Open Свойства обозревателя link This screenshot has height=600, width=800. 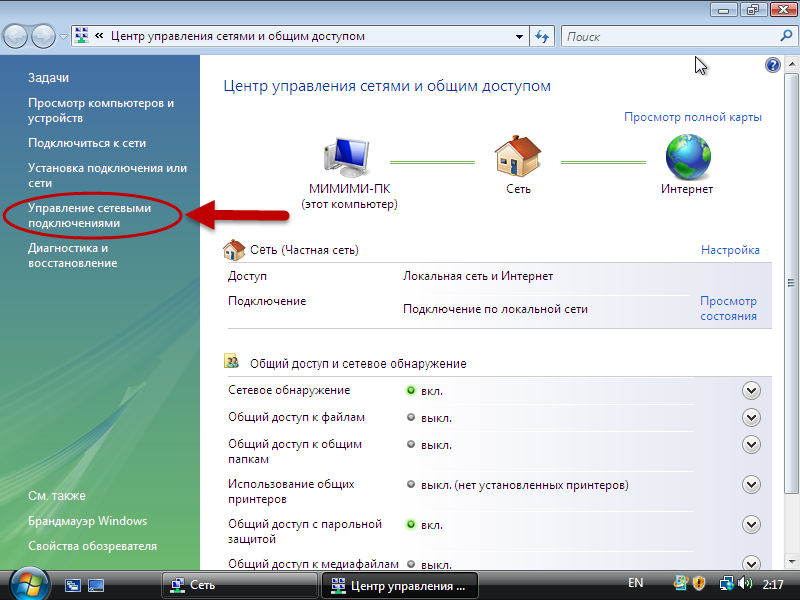(92, 546)
